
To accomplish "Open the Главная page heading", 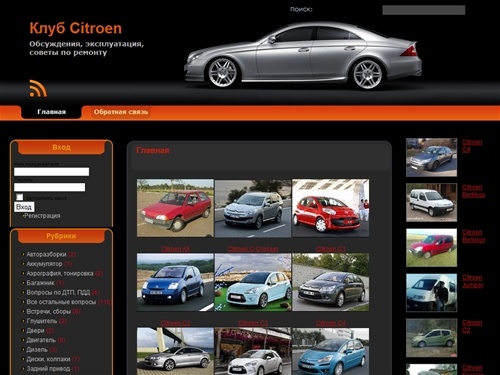I will point(153,151).
